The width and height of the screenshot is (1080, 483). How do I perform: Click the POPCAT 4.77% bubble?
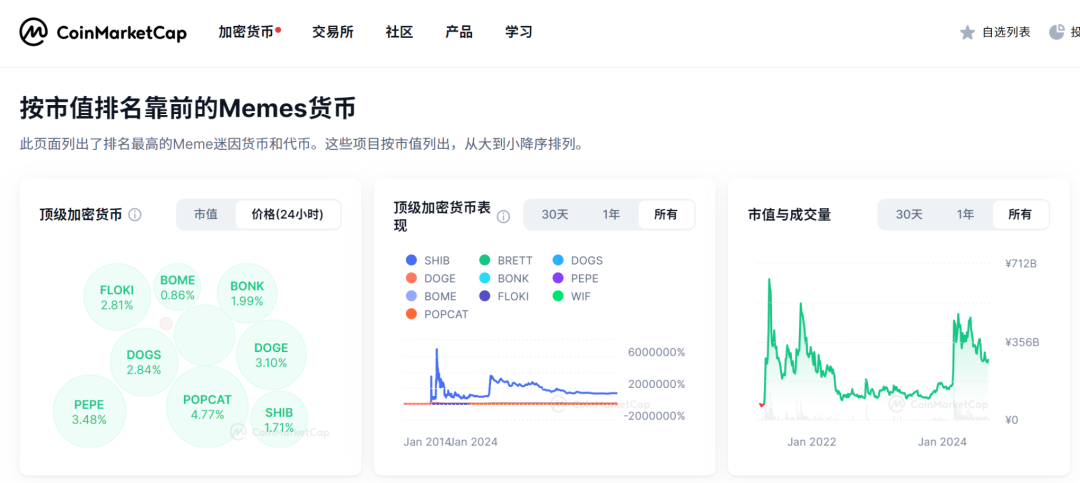click(207, 406)
